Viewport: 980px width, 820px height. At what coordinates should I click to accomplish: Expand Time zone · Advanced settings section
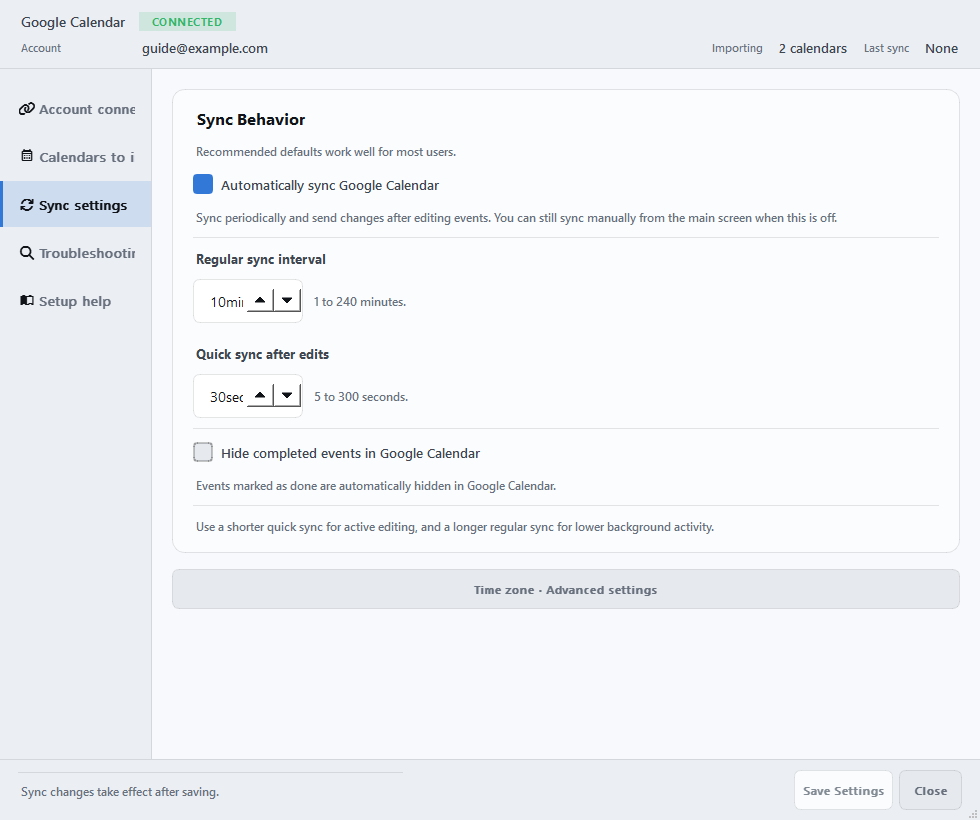(566, 589)
